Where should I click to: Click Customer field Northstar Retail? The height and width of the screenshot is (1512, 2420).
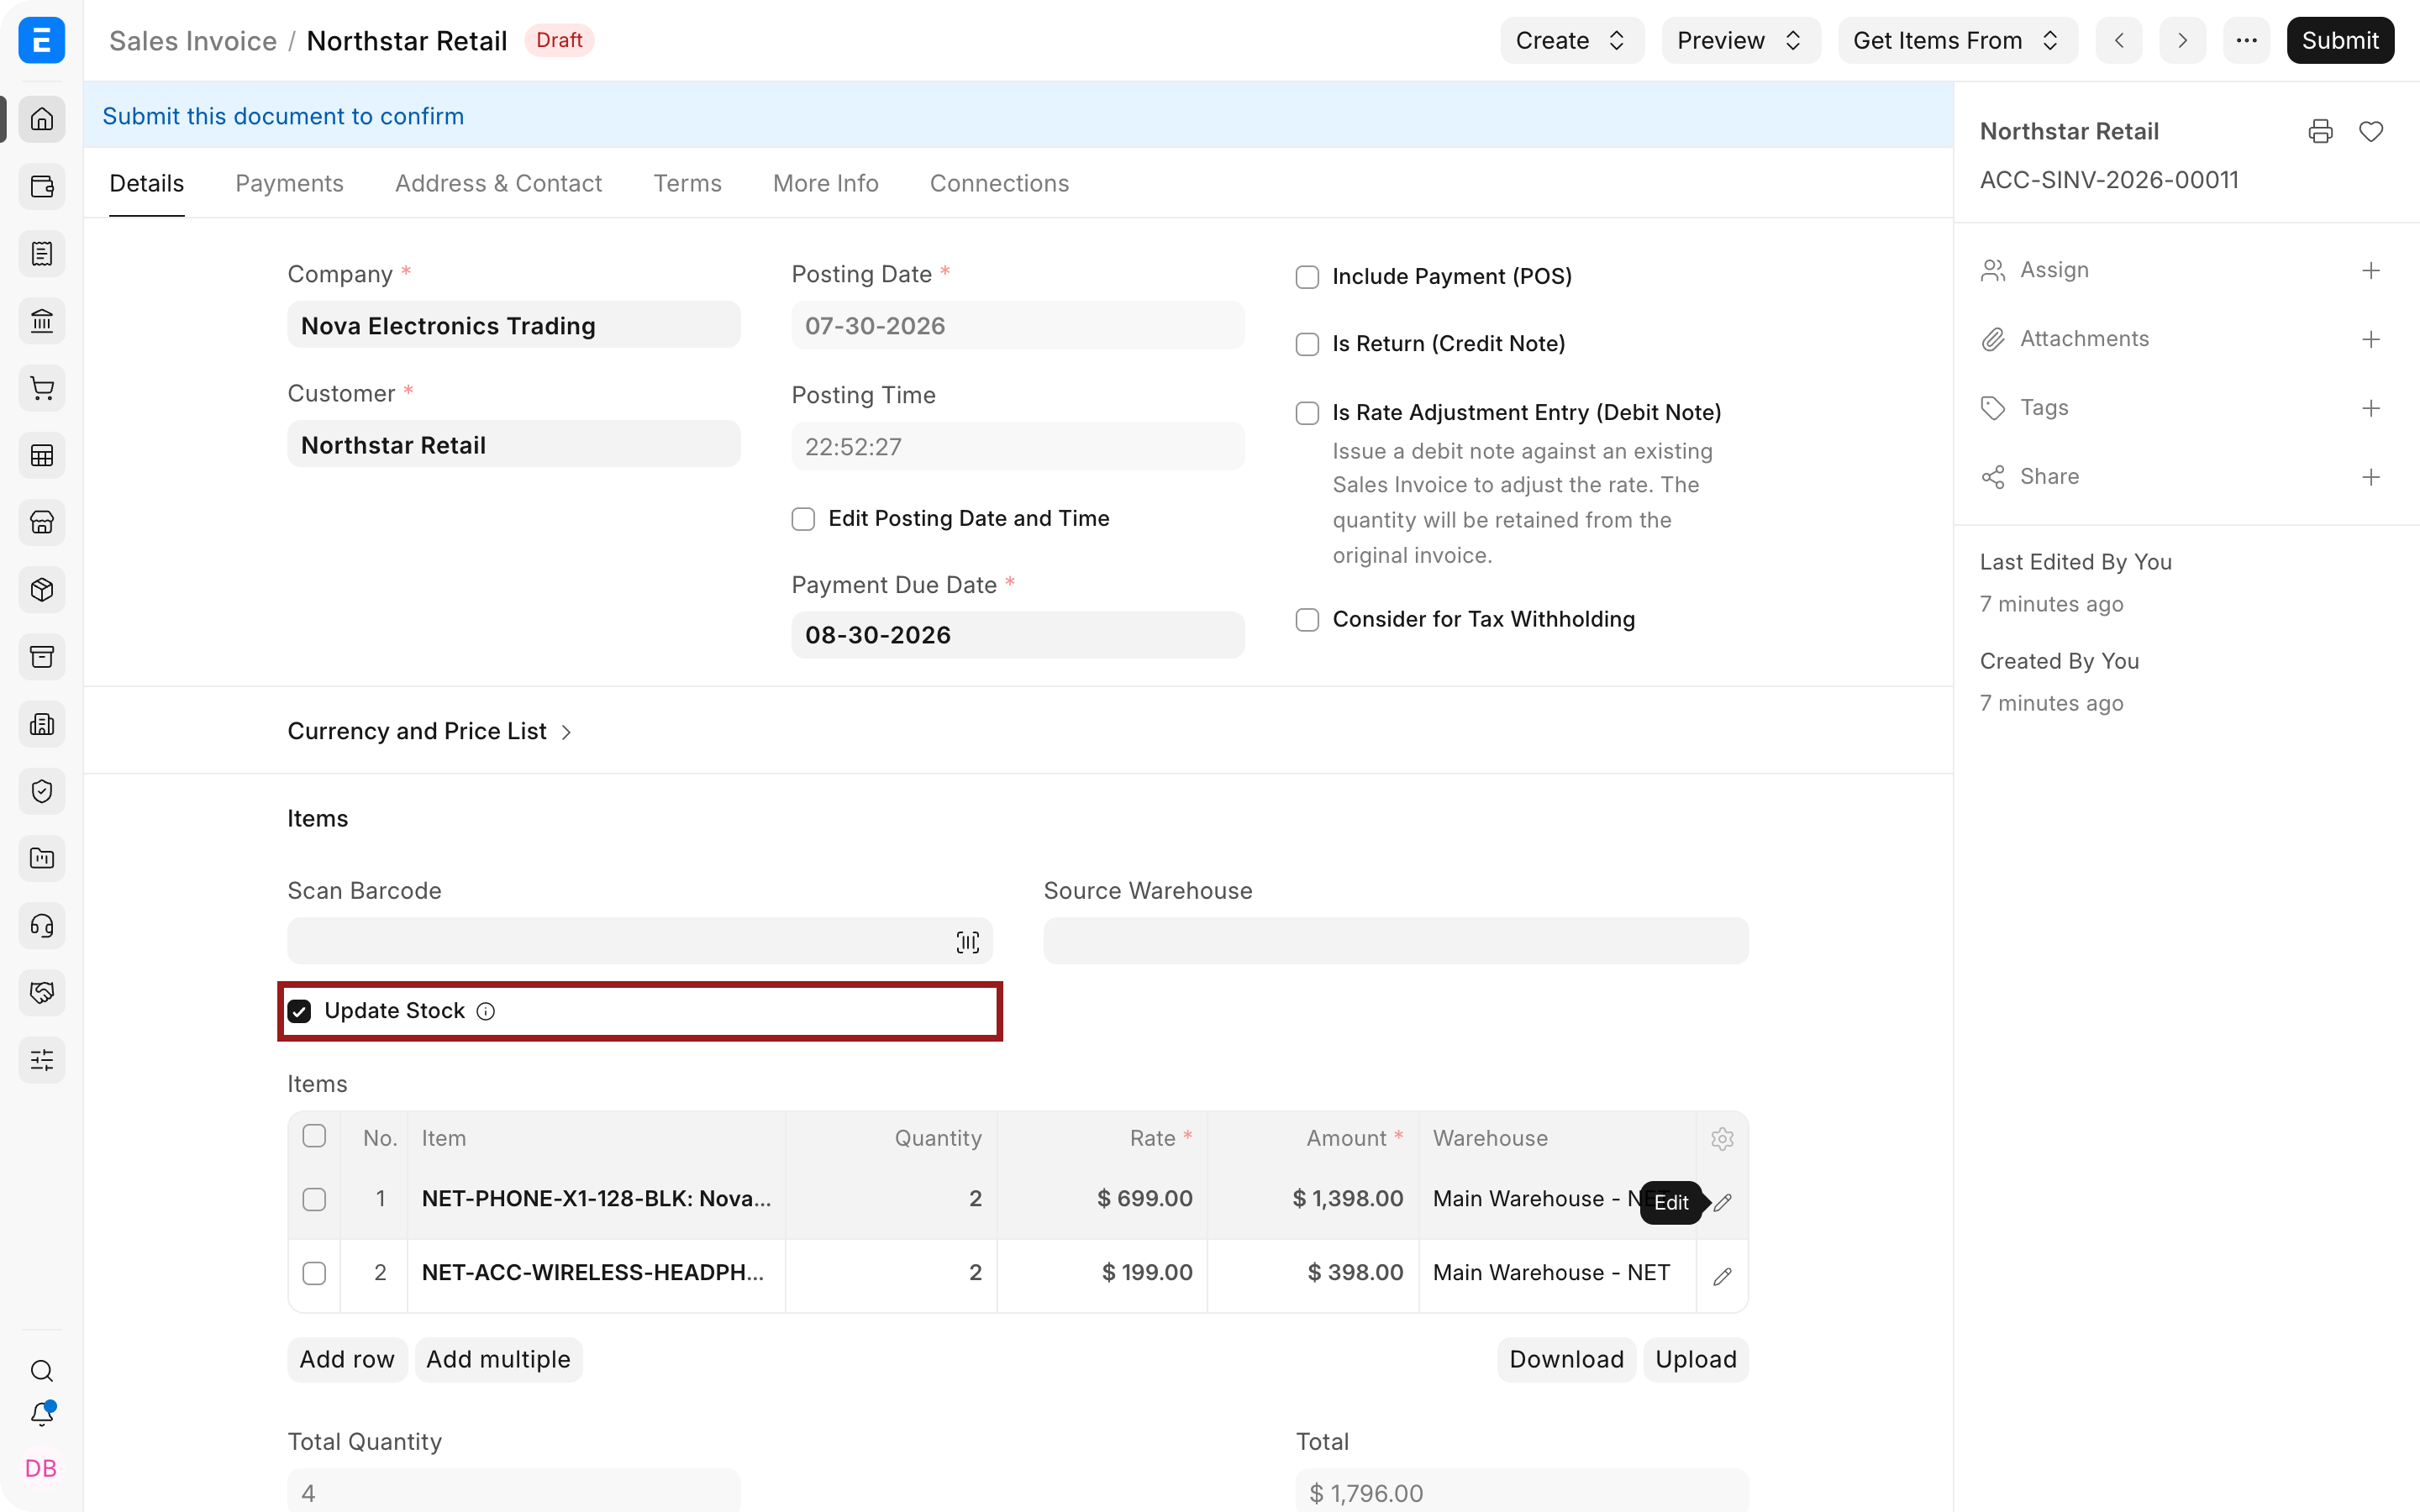(x=514, y=444)
